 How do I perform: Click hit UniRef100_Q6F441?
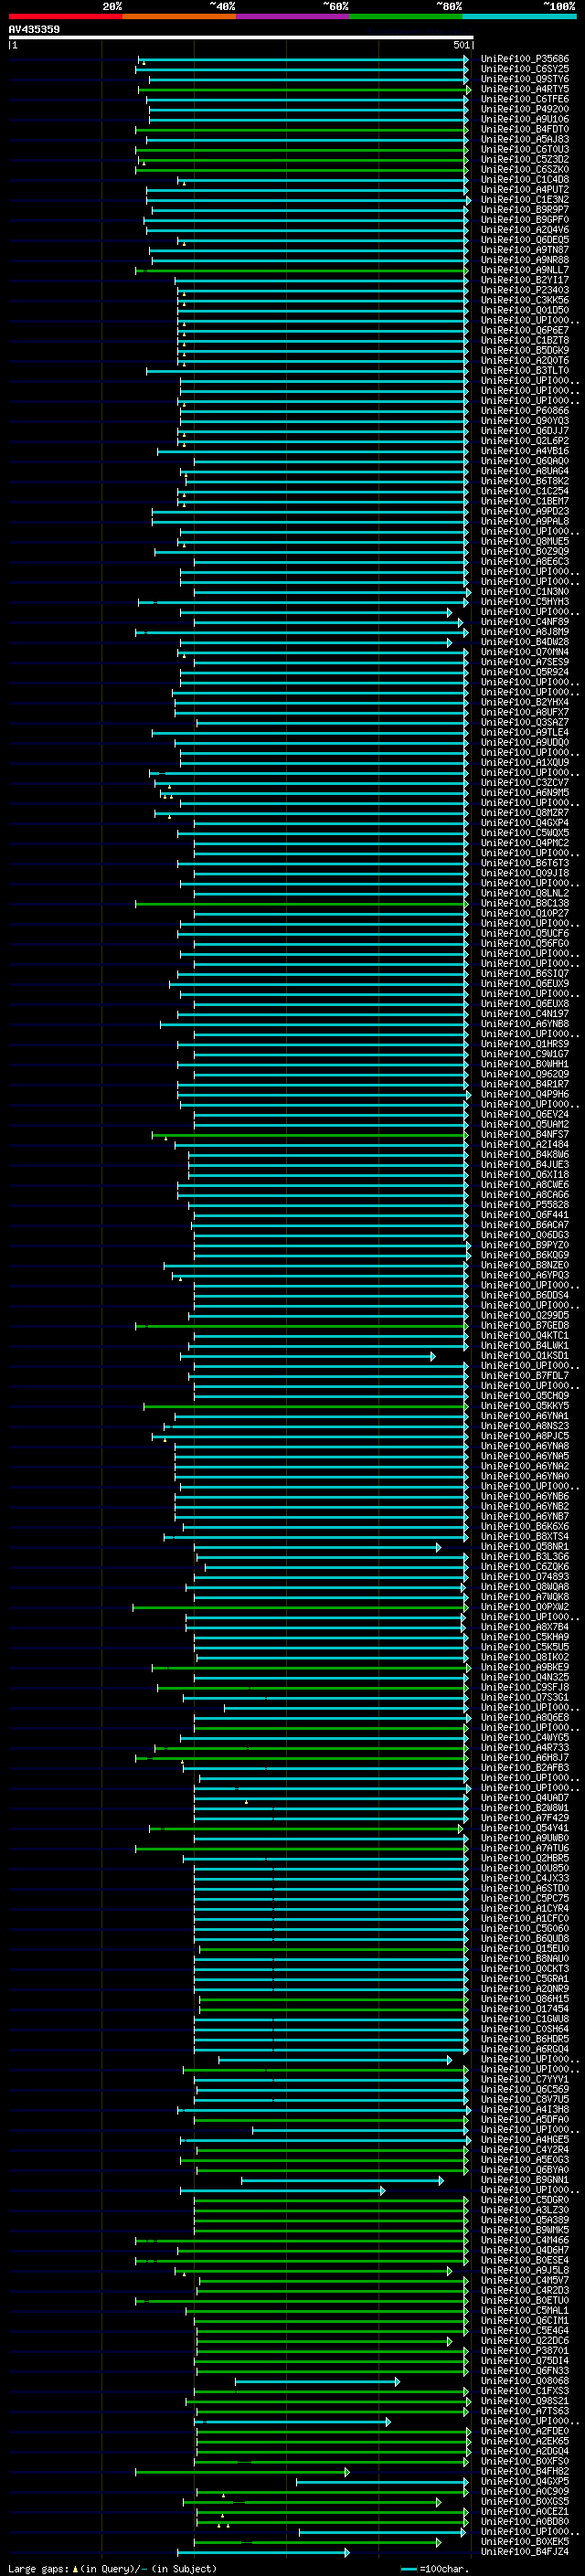525,1215
